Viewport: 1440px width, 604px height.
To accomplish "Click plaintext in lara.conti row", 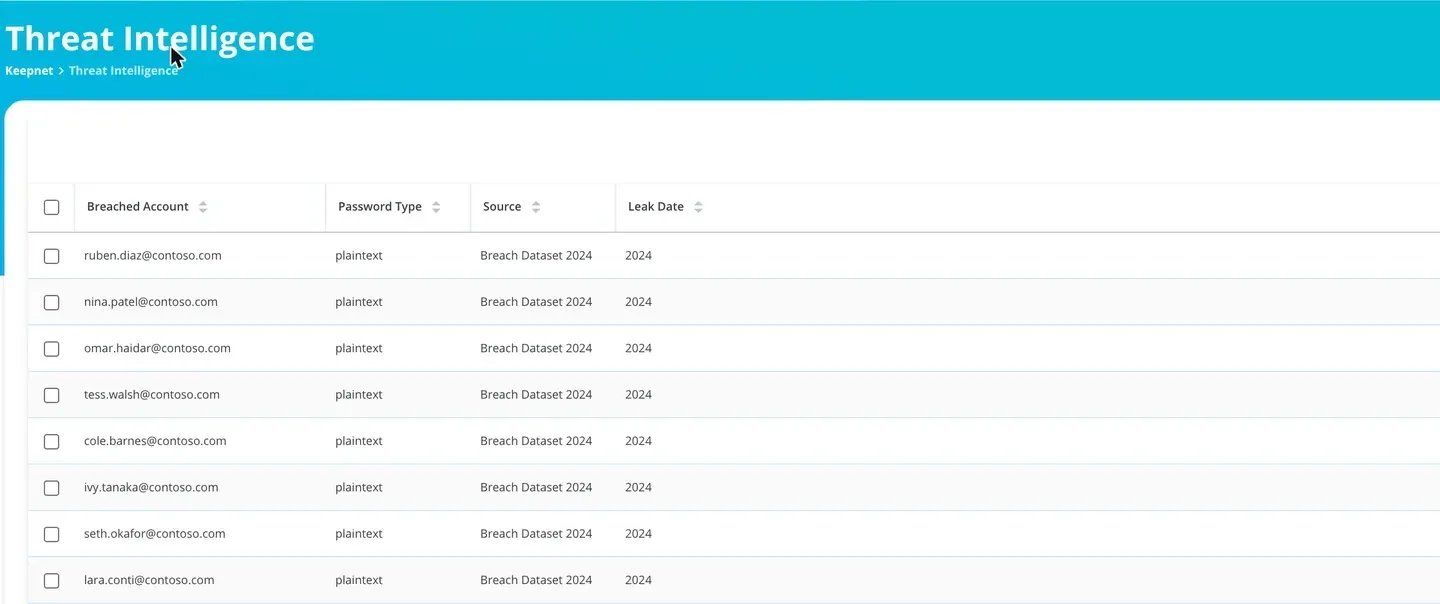I will tap(359, 580).
